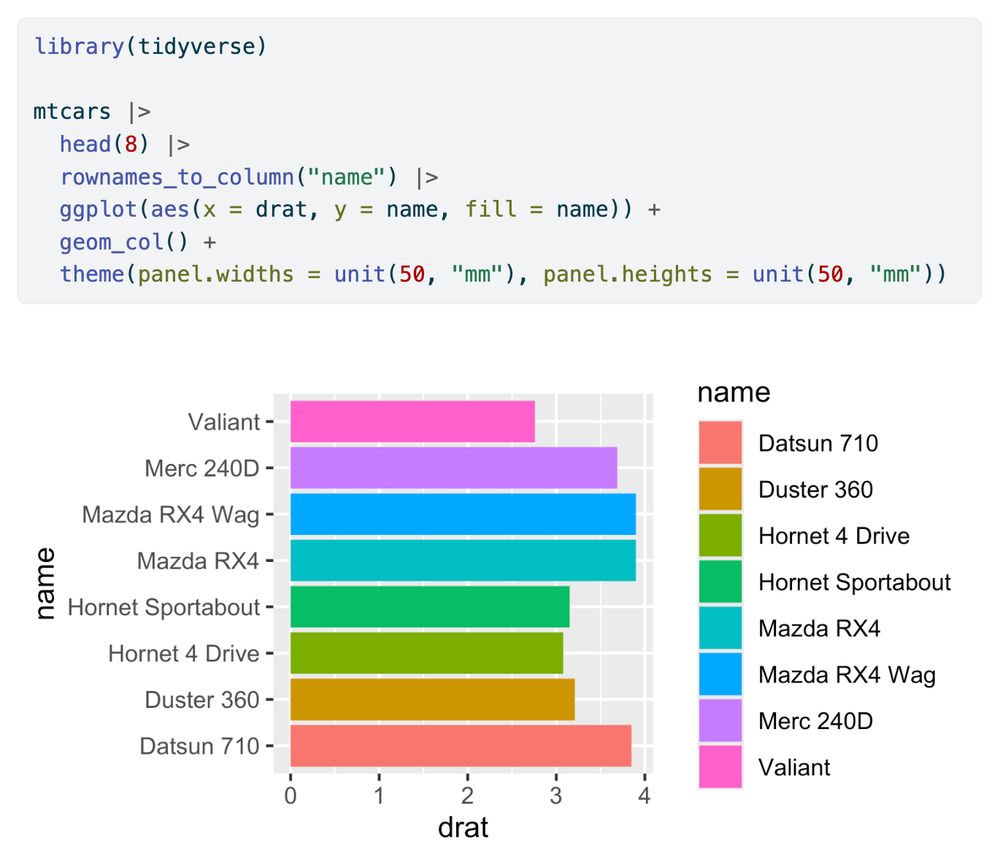Click the 'ggplot' function in code
Viewport: 1000px width, 864px height.
coord(99,210)
